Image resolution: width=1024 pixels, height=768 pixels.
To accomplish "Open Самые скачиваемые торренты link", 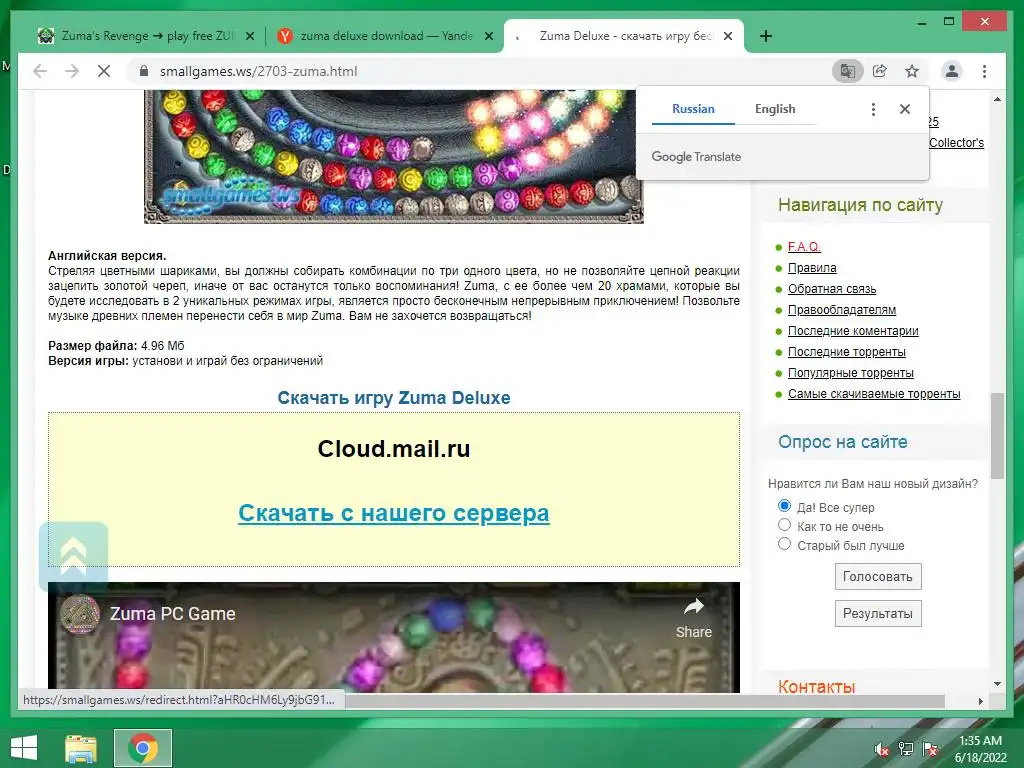I will [x=874, y=393].
